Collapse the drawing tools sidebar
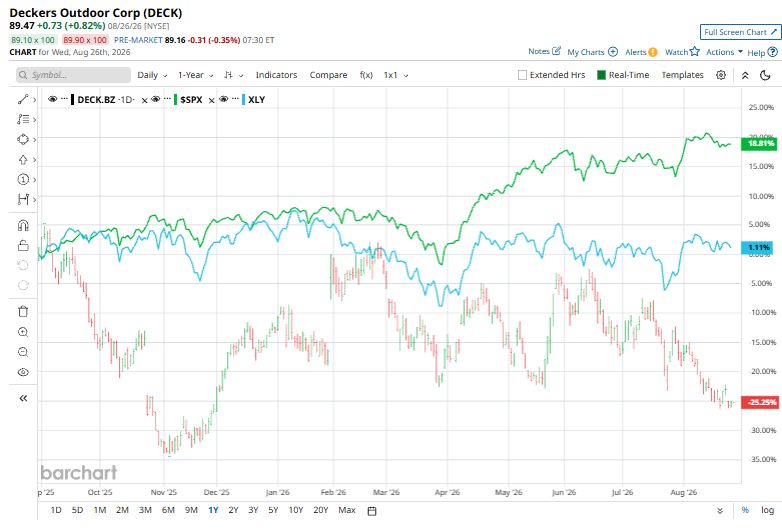 (23, 398)
